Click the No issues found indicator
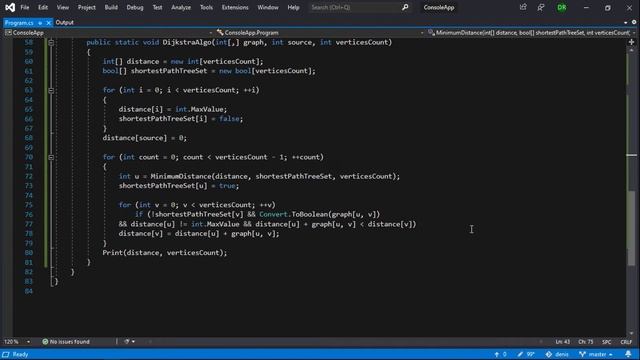Image resolution: width=640 pixels, height=360 pixels. tap(66, 342)
